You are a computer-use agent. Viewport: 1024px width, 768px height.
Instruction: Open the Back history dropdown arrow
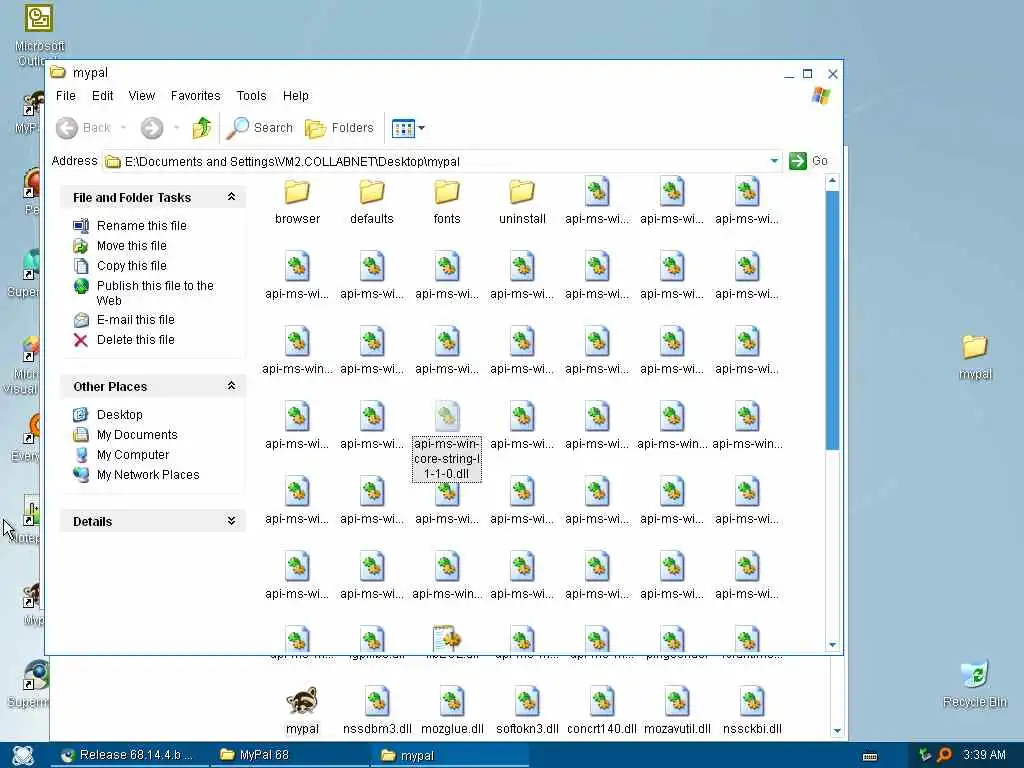123,128
